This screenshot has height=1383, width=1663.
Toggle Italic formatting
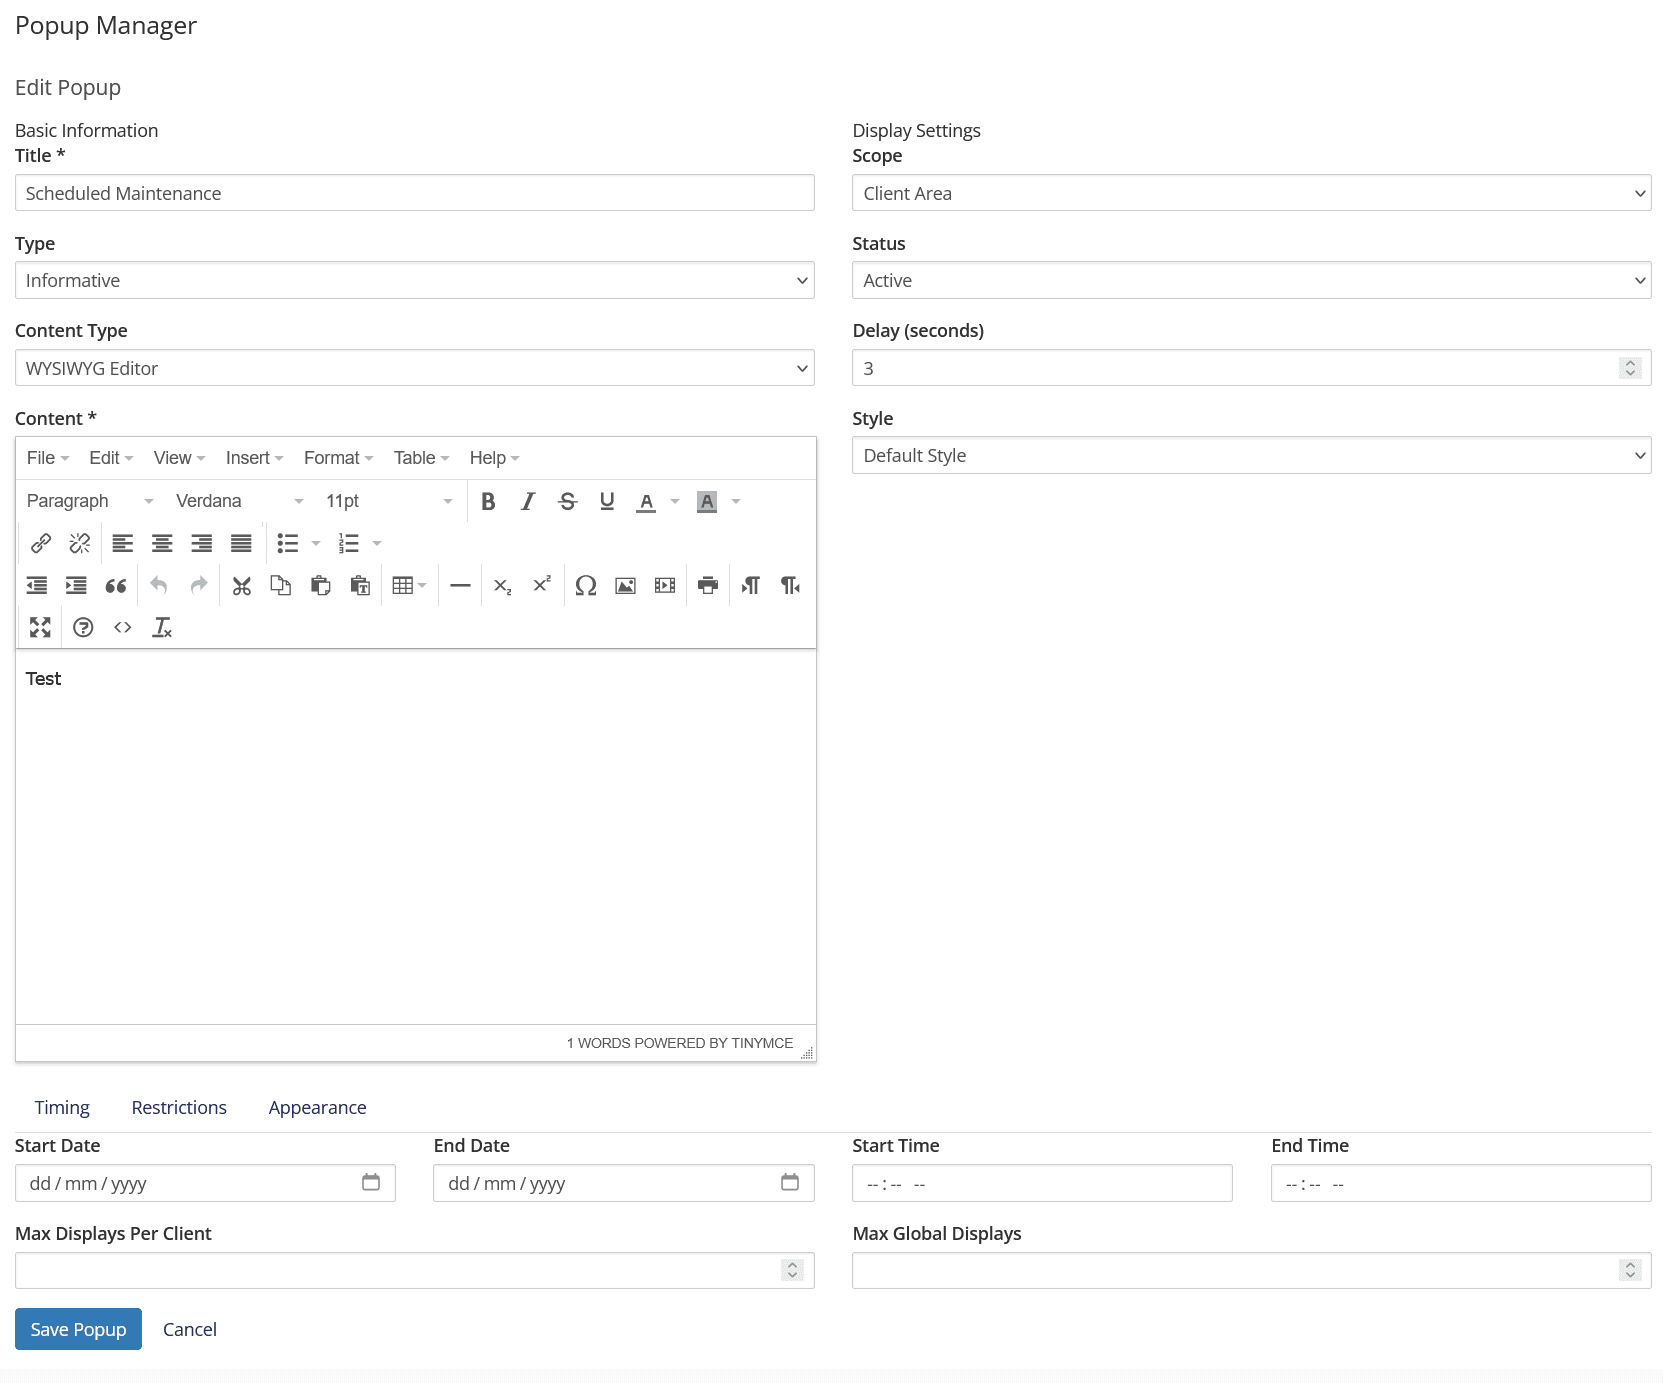[528, 501]
